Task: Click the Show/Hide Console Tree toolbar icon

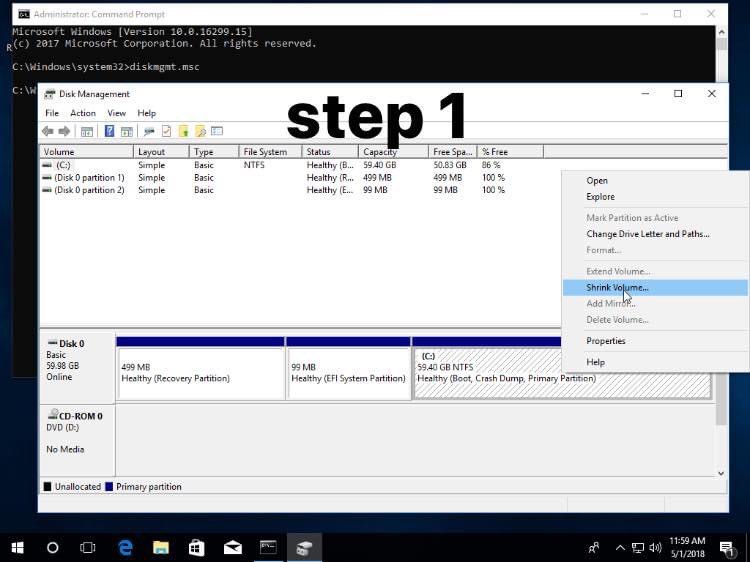Action: pyautogui.click(x=87, y=132)
